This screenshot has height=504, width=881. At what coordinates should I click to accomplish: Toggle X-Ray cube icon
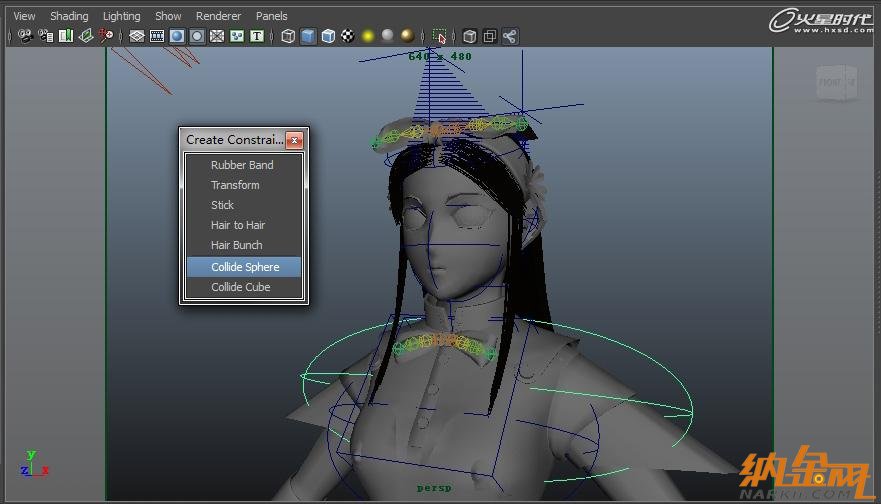(x=470, y=37)
